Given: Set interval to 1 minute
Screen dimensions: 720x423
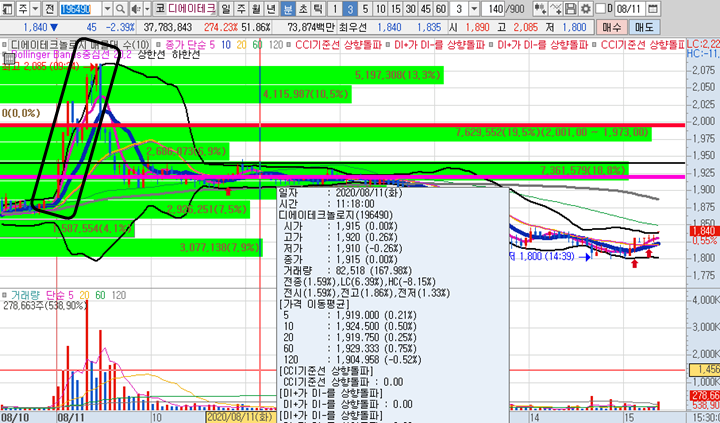Looking at the screenshot, I should point(335,8).
